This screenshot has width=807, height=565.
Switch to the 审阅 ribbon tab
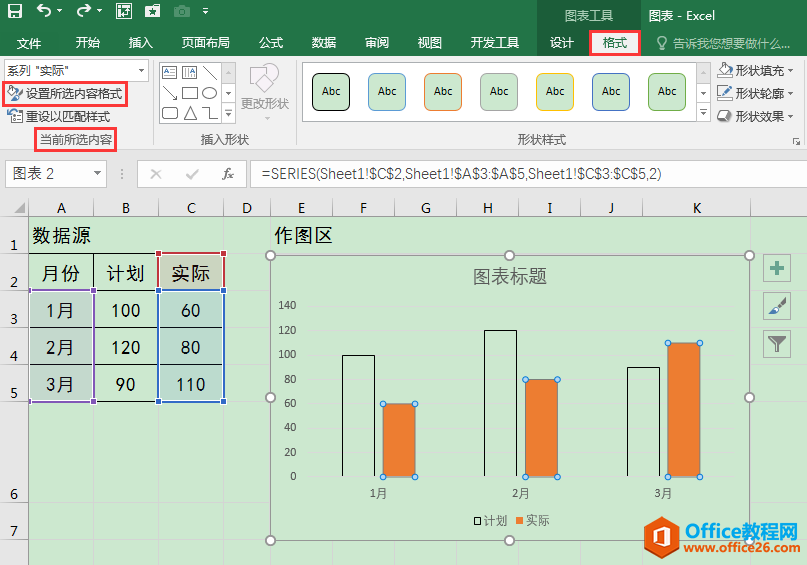377,43
